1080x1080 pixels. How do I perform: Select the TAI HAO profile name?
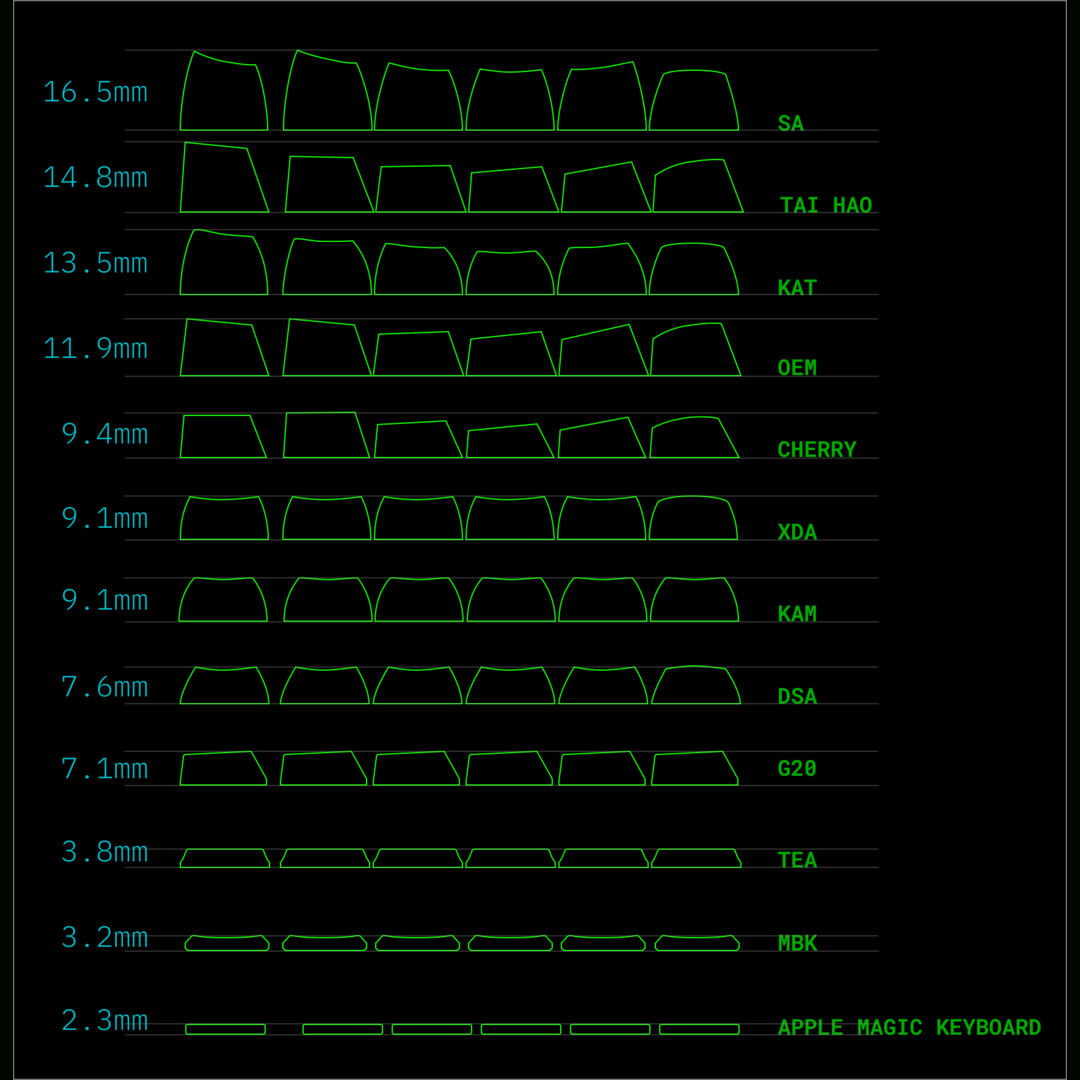826,206
